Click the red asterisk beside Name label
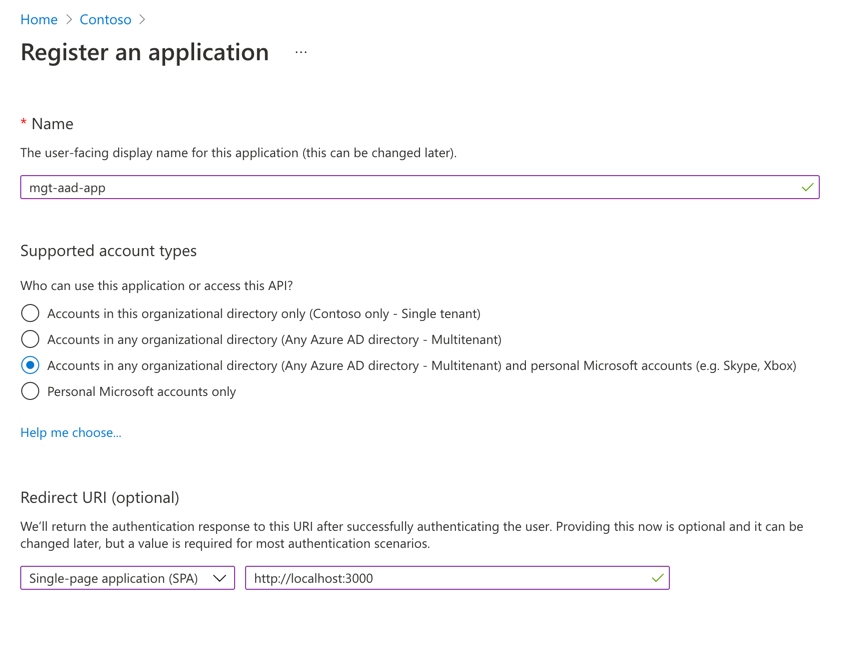Screen dimensions: 864x650 [x=23, y=123]
